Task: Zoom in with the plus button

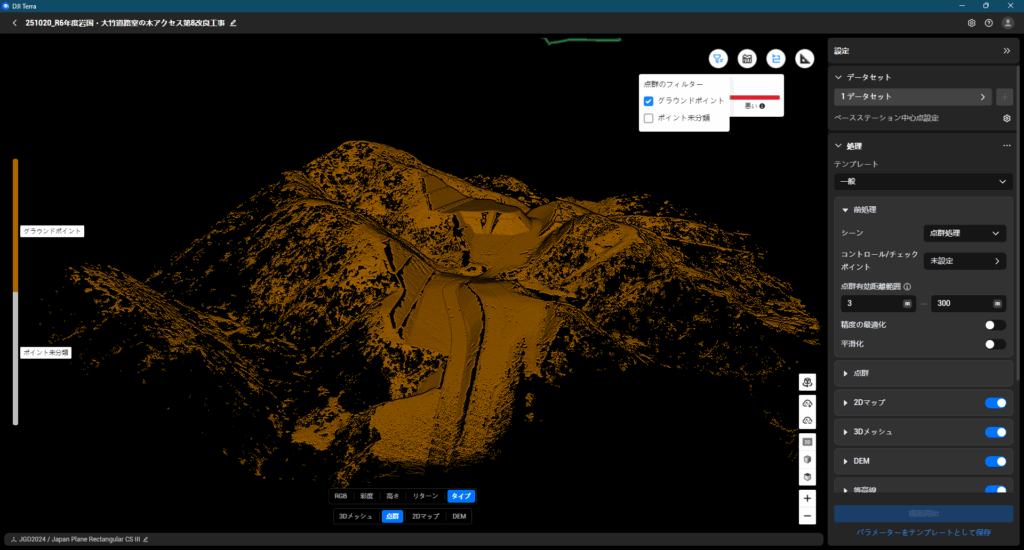Action: (807, 498)
